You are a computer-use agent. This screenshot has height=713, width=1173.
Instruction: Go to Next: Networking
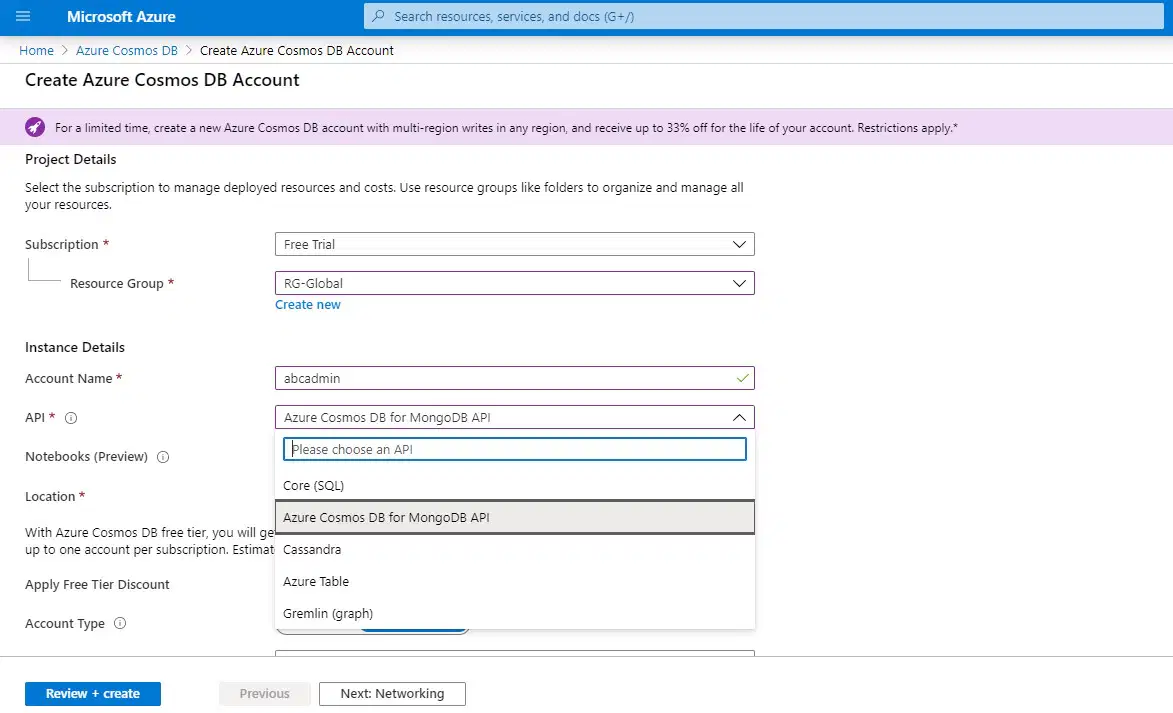point(392,694)
